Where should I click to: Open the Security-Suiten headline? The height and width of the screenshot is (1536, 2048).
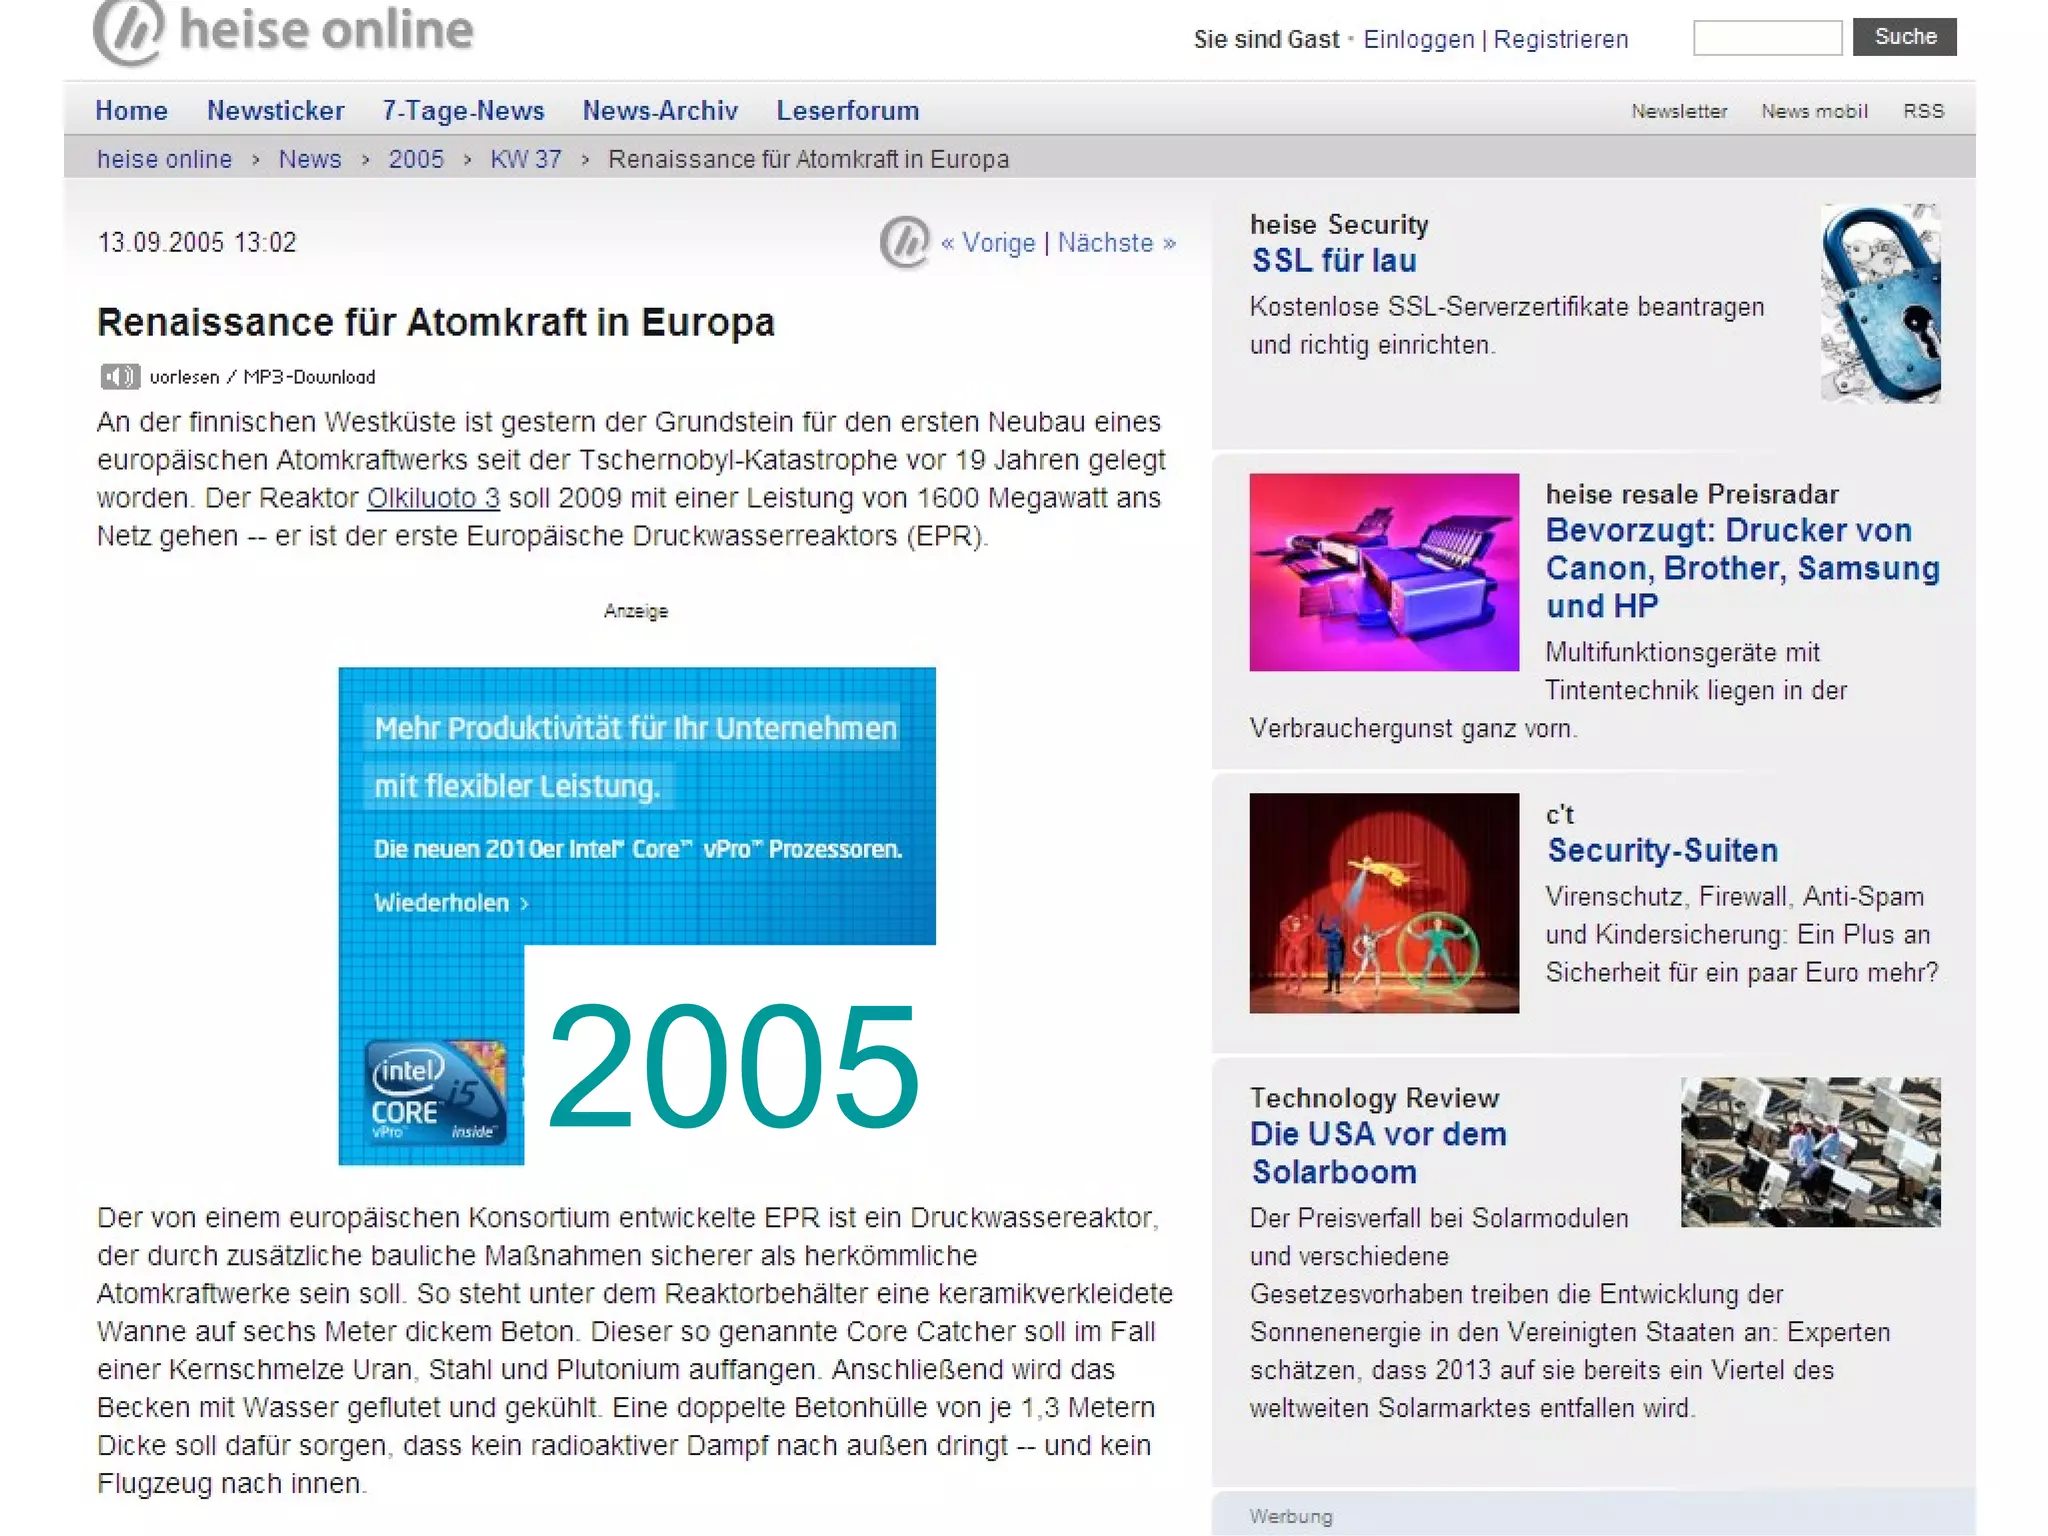click(1662, 851)
